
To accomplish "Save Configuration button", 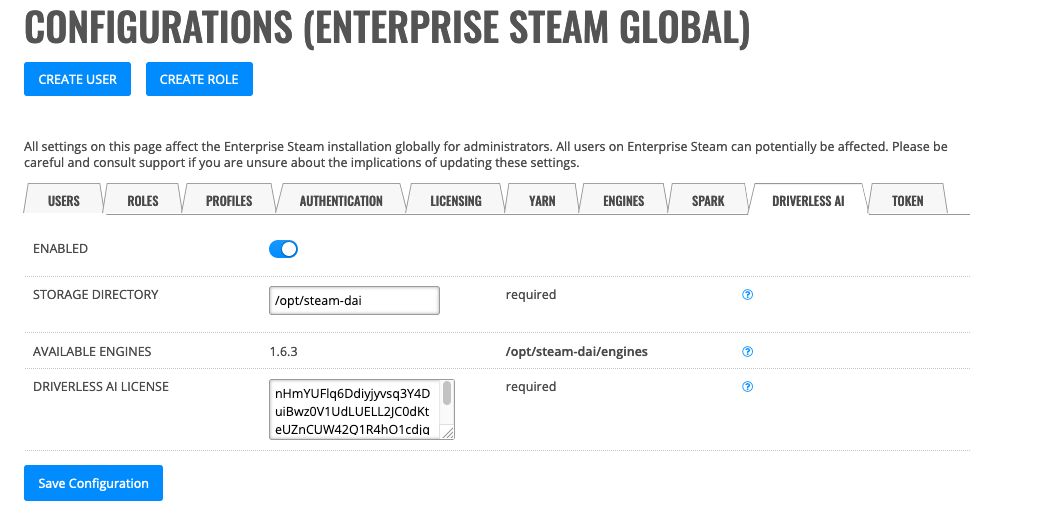I will tap(93, 483).
